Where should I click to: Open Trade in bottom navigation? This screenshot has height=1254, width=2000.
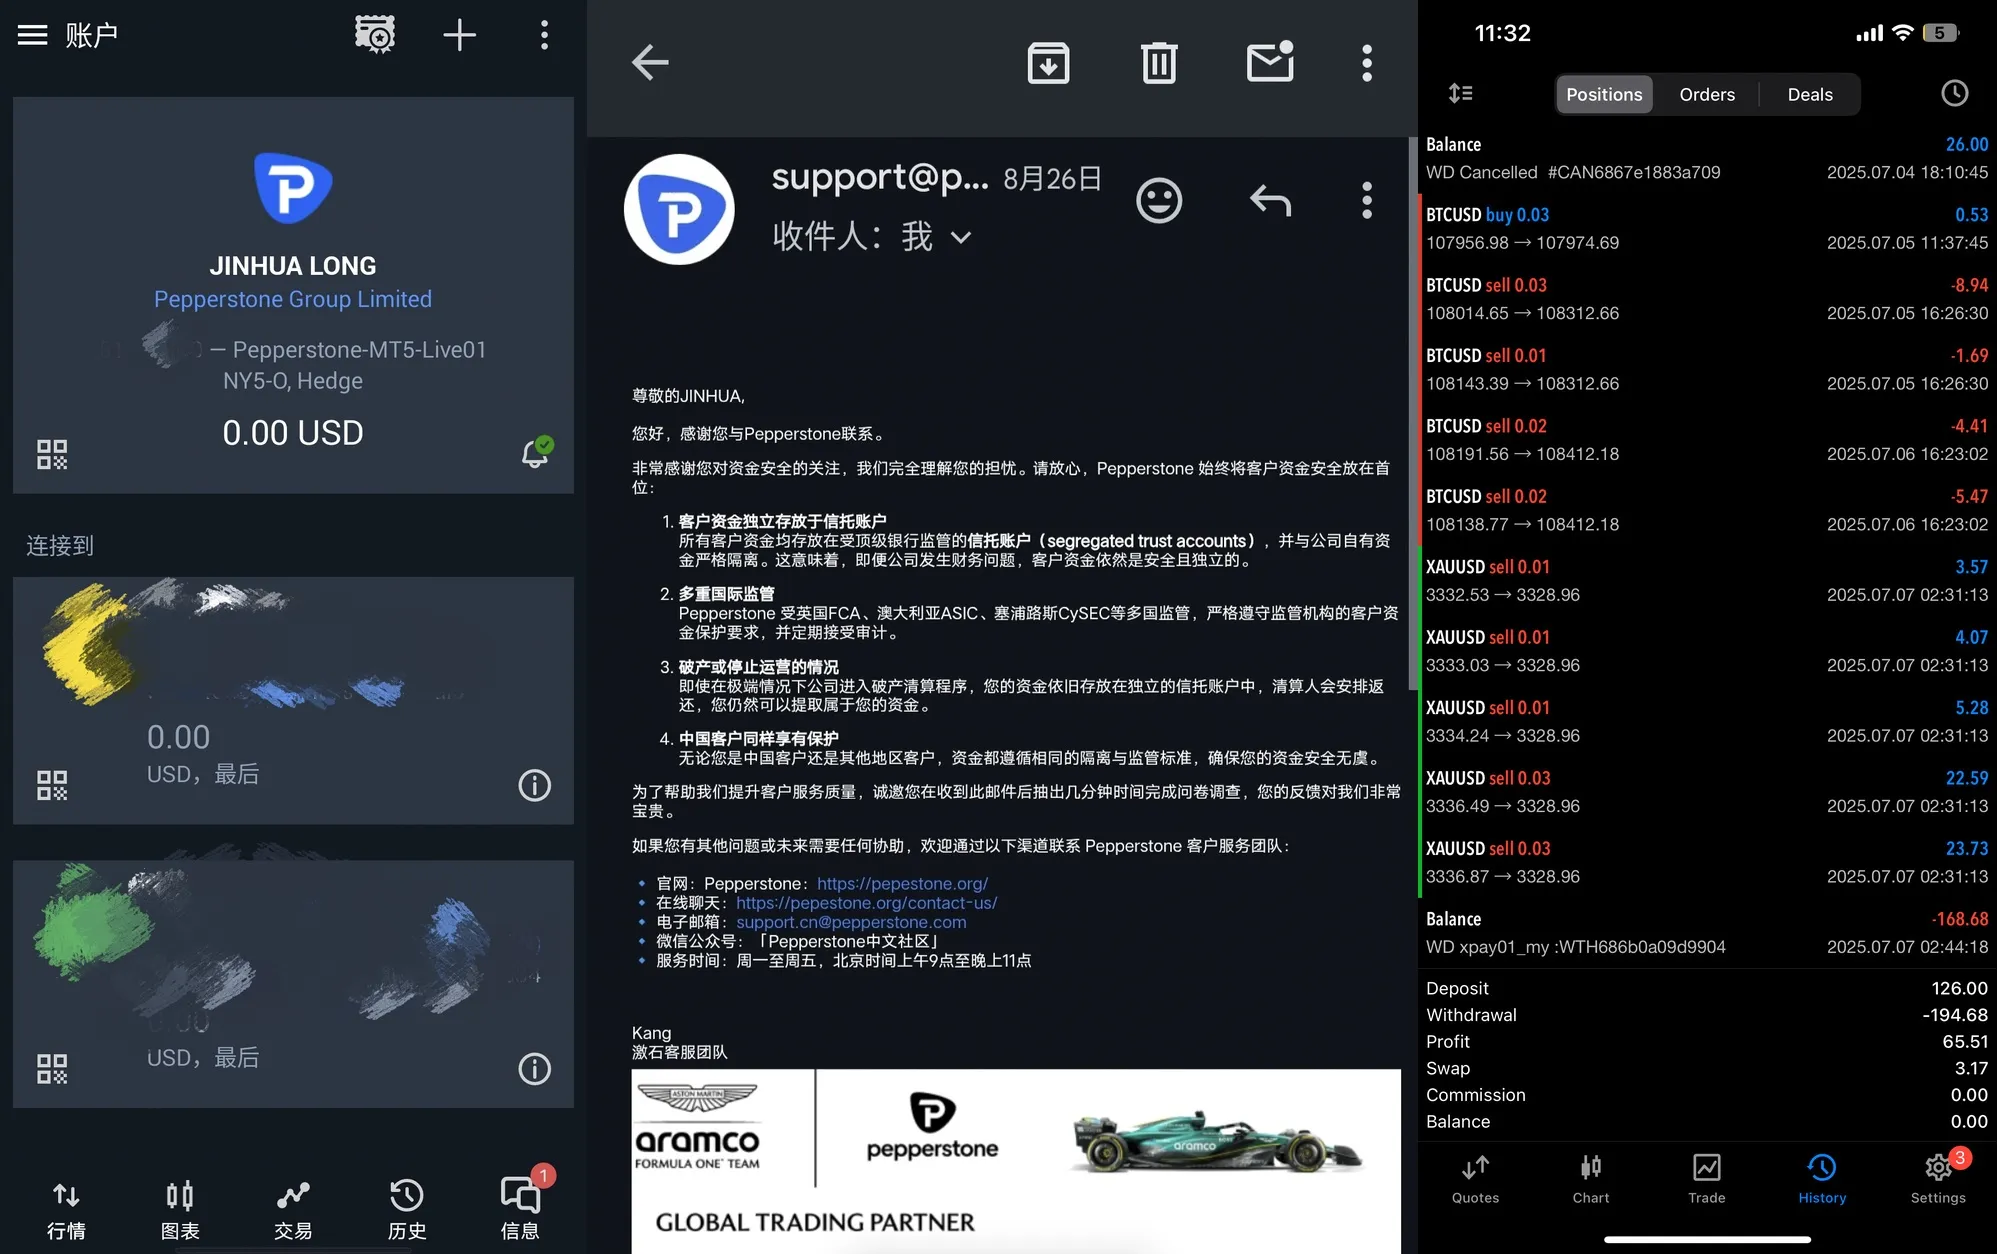tap(1707, 1180)
